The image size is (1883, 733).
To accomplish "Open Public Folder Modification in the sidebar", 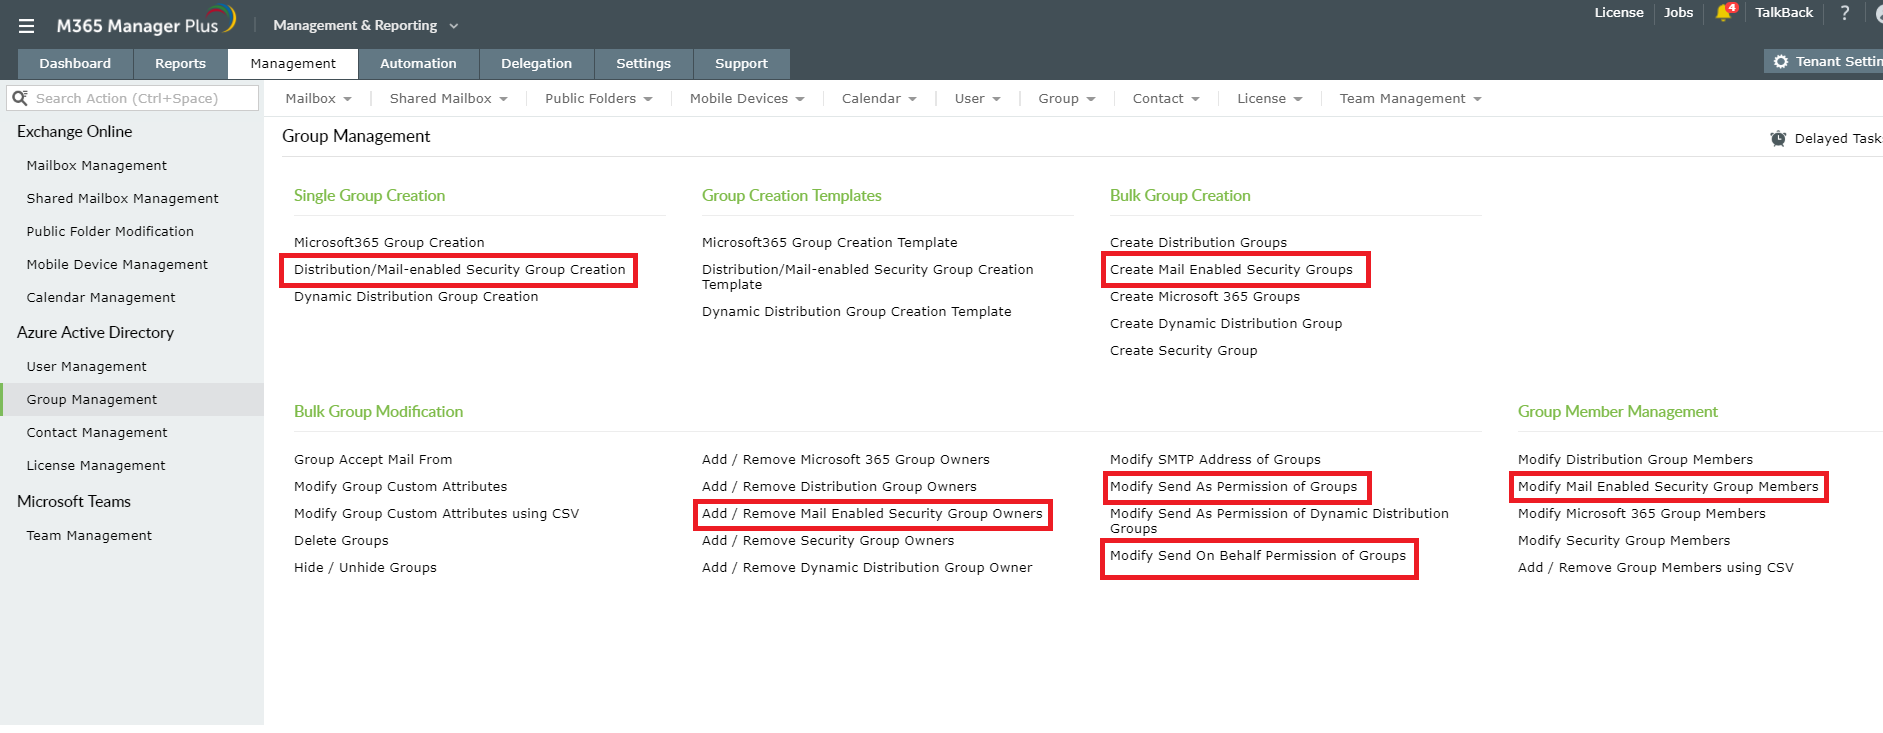I will click(110, 231).
